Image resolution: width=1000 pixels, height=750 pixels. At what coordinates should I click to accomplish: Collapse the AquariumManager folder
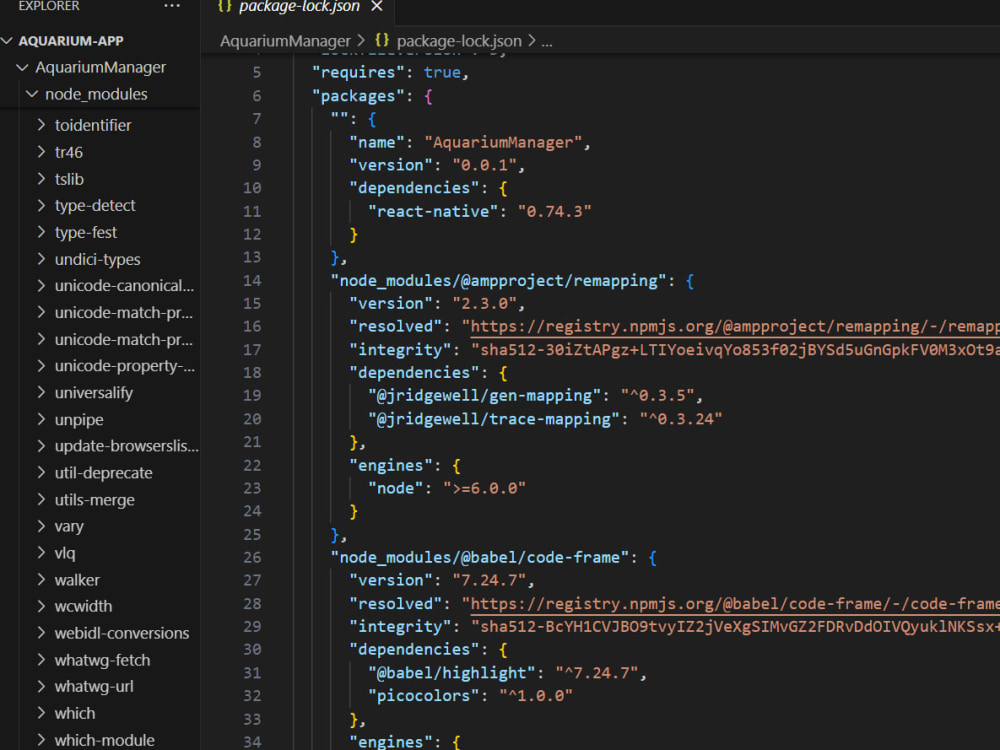point(22,68)
